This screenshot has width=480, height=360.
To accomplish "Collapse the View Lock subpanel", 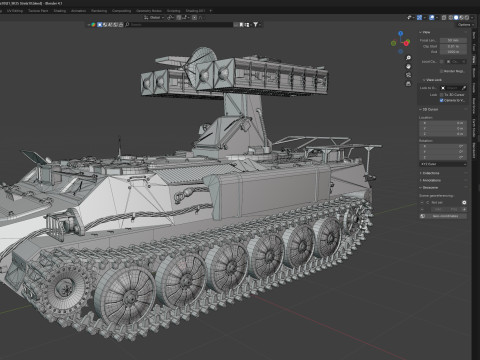I will coord(432,80).
